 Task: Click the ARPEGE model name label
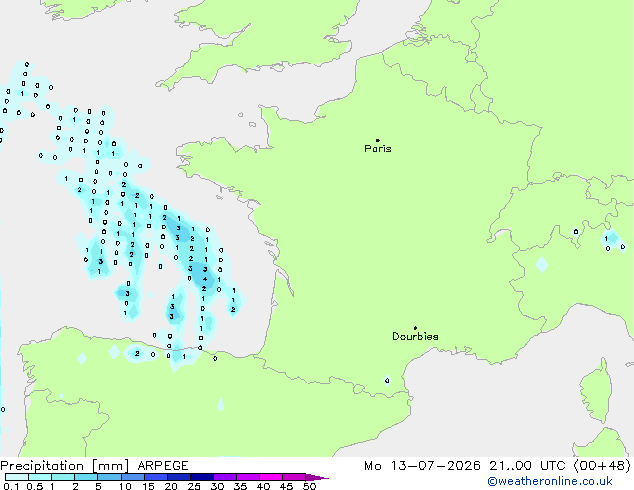click(x=163, y=466)
